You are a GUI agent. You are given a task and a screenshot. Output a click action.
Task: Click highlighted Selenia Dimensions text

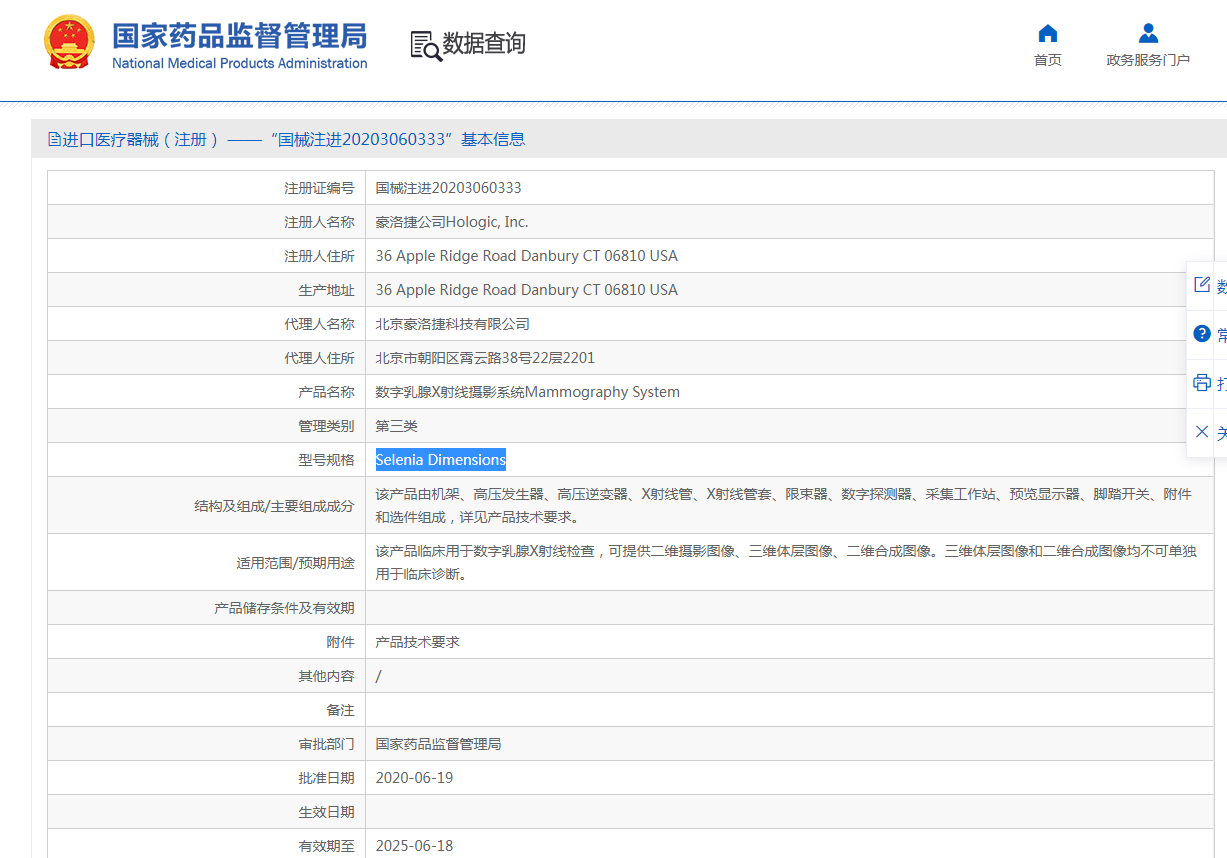click(441, 460)
